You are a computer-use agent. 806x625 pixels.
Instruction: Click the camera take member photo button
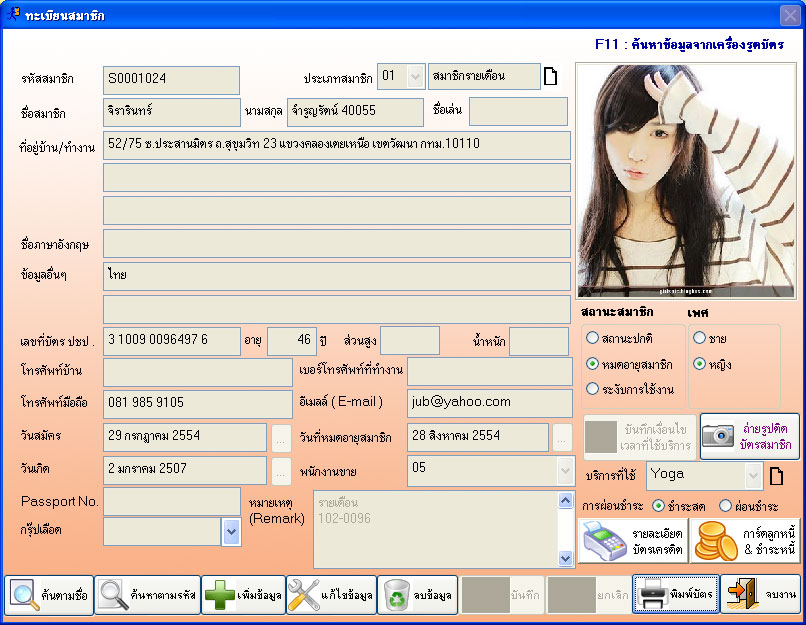point(750,437)
